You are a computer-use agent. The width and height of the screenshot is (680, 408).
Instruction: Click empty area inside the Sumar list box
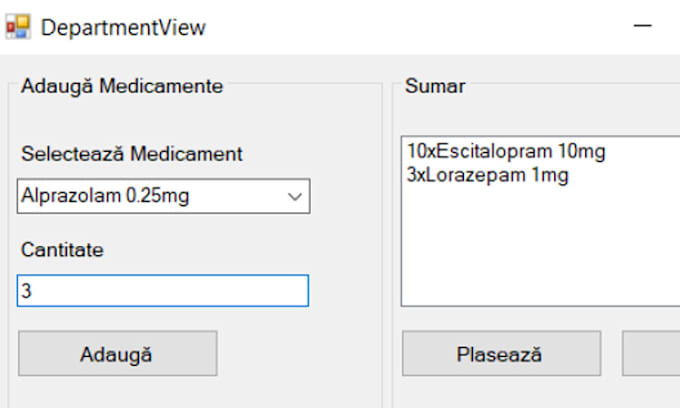540,247
